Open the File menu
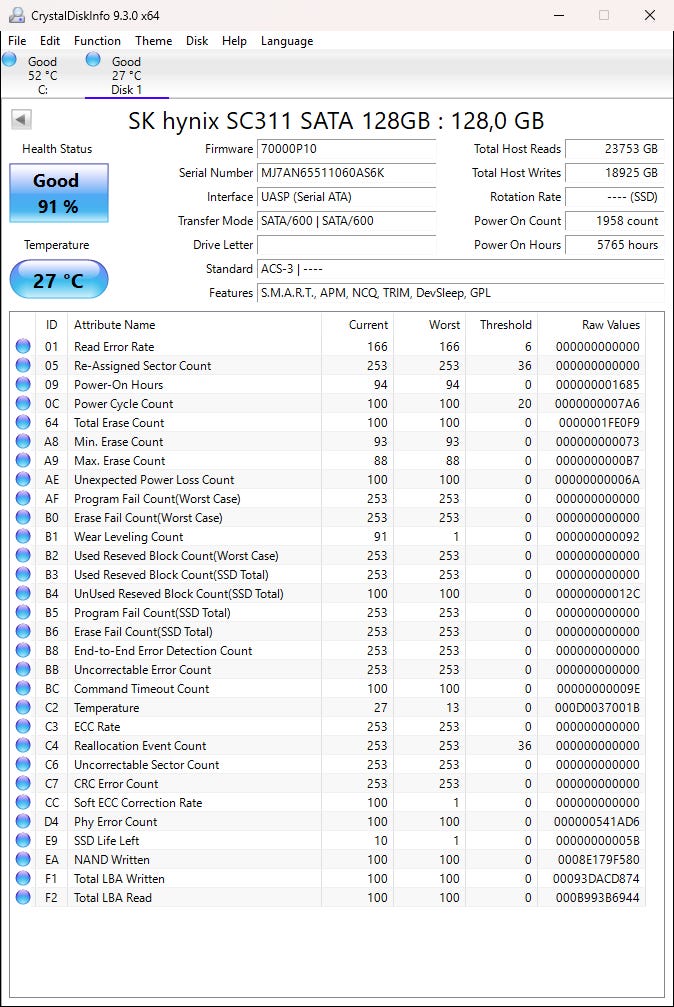This screenshot has width=674, height=1007. (x=17, y=40)
